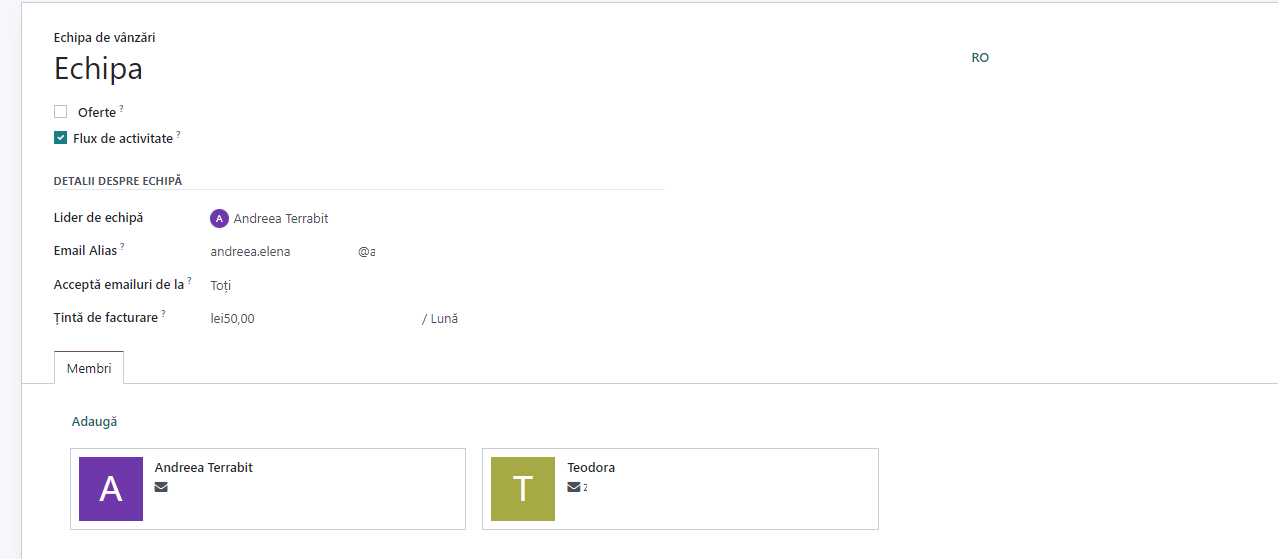This screenshot has height=559, width=1278.
Task: Click the Email Alias help question mark
Action: (123, 246)
